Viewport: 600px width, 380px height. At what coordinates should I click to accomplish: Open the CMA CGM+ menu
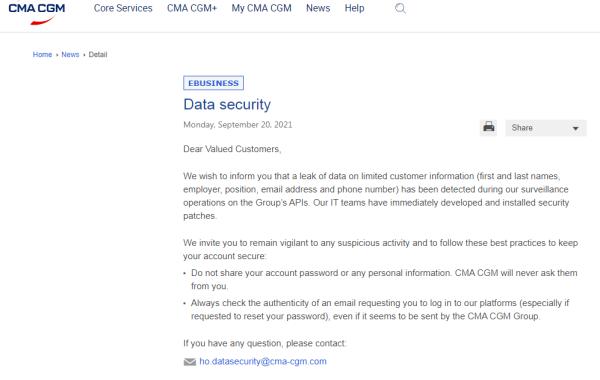tap(192, 8)
